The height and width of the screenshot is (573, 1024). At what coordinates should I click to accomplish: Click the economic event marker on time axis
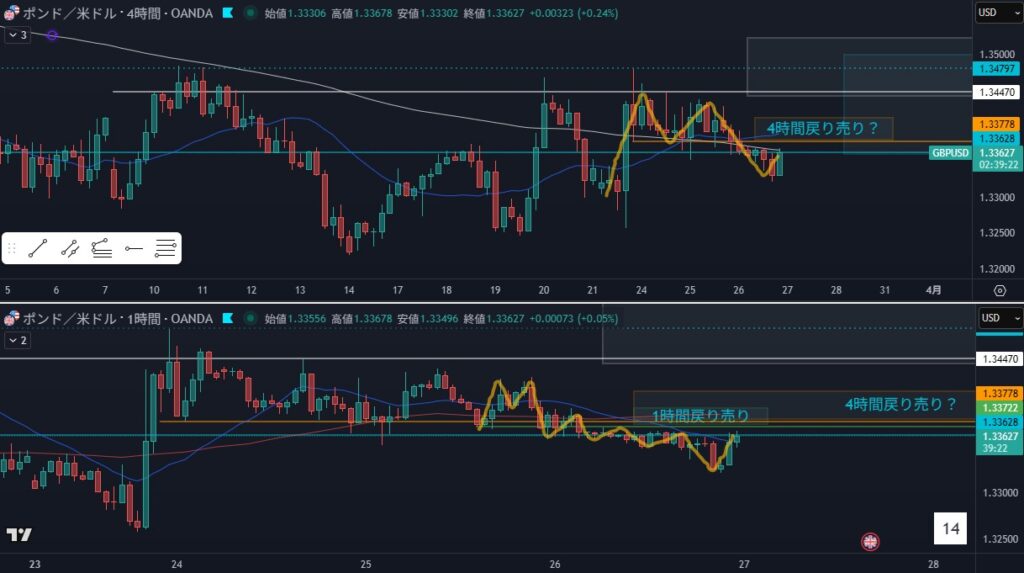870,541
